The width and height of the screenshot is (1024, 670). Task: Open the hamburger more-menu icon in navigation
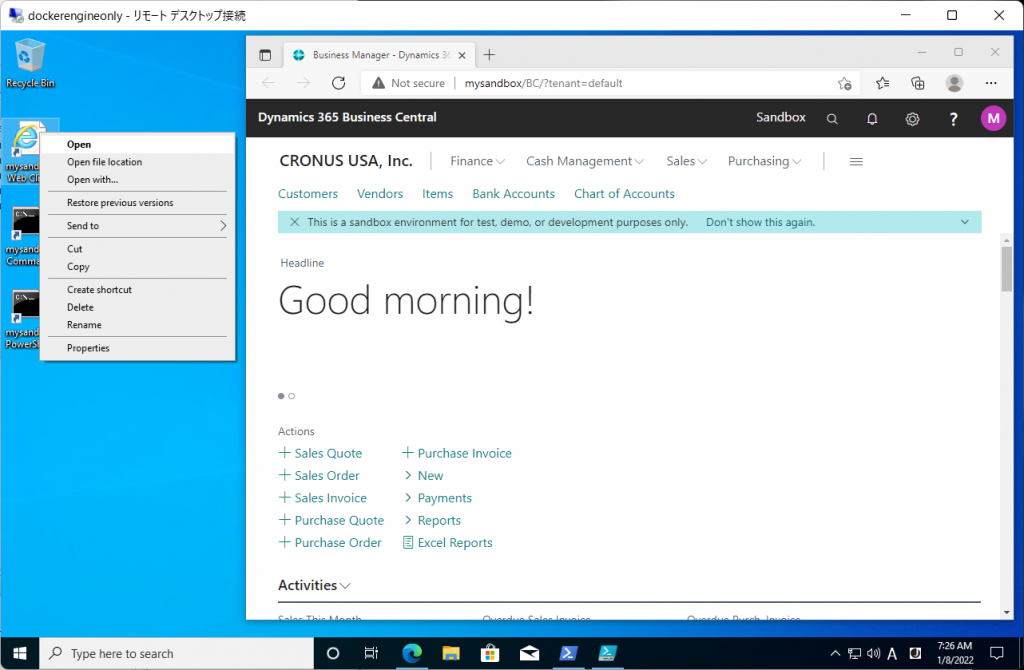click(x=856, y=161)
